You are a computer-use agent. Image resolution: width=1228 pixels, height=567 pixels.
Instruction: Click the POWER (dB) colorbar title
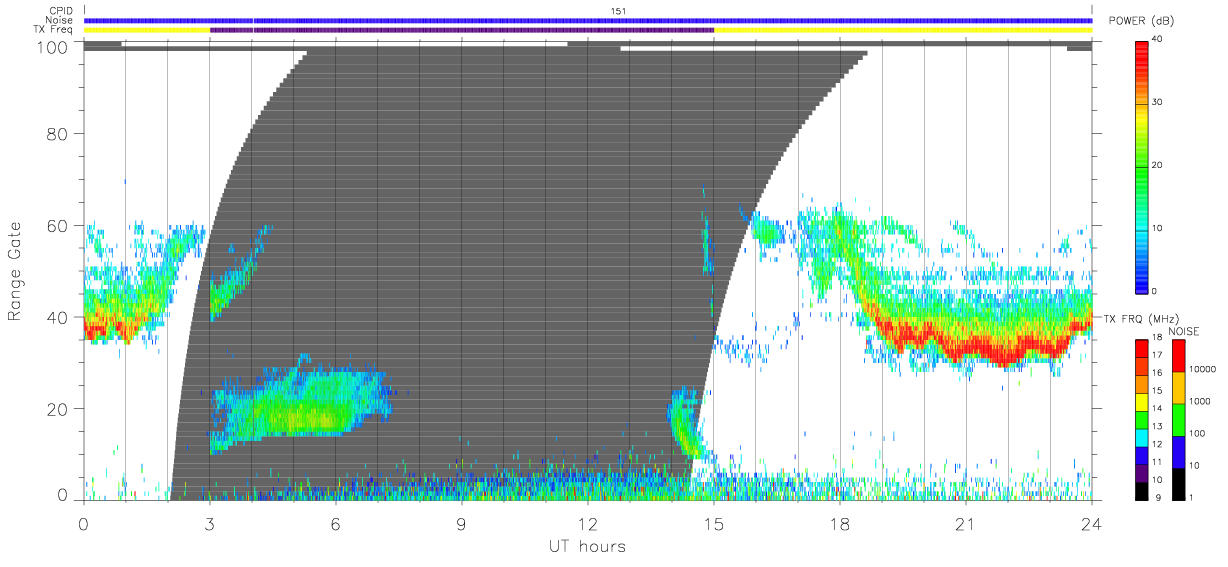(x=1141, y=22)
